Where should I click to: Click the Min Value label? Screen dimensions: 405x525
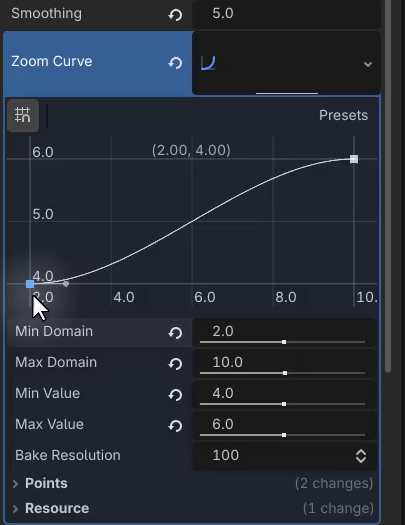tap(48, 393)
